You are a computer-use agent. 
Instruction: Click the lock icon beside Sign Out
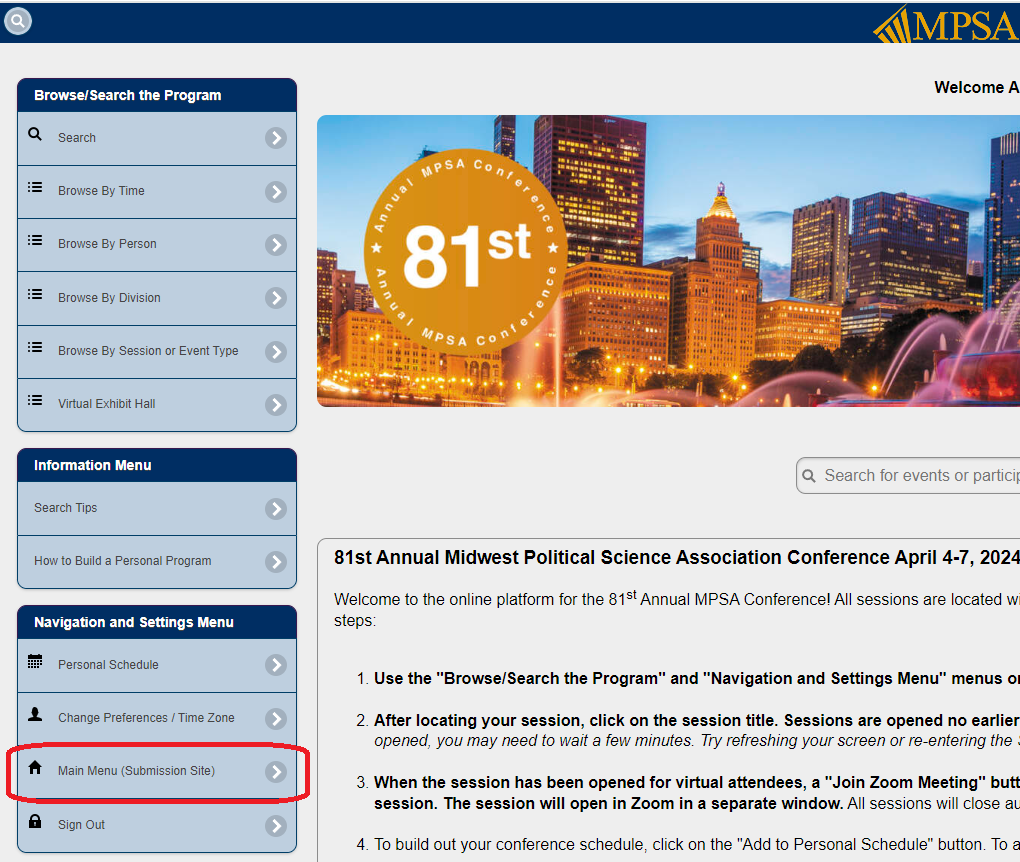(35, 821)
